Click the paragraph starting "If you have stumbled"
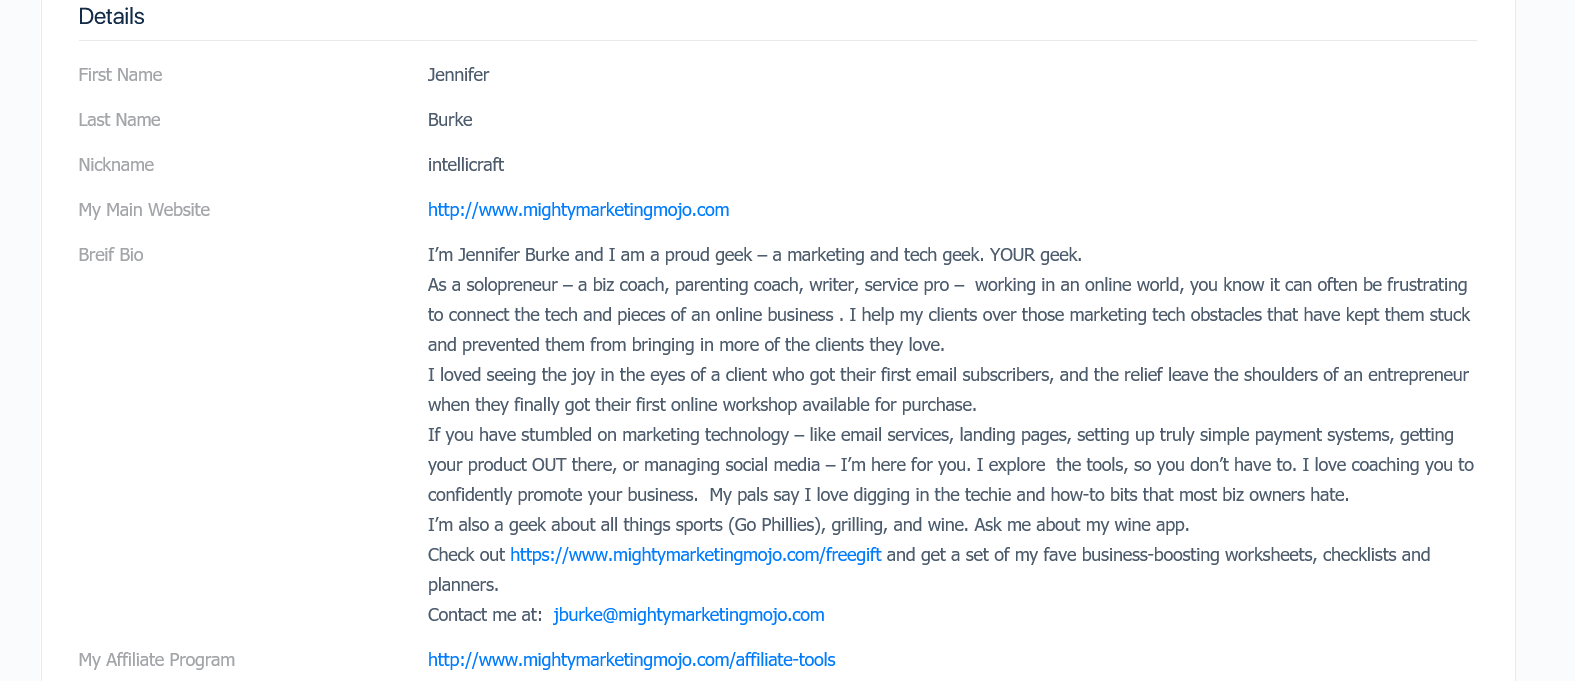1575x681 pixels. [x=951, y=465]
